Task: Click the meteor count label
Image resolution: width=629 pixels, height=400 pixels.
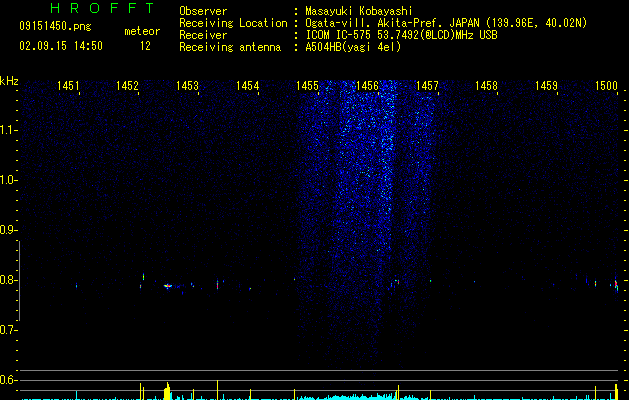Action: pos(142,31)
